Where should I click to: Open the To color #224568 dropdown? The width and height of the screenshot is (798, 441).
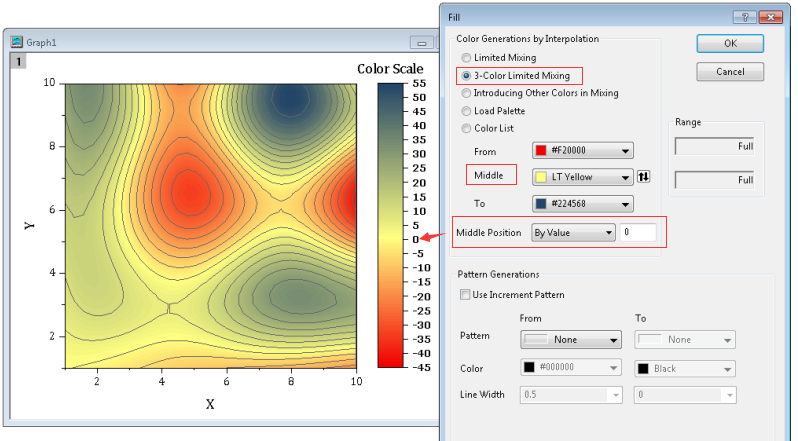[584, 204]
